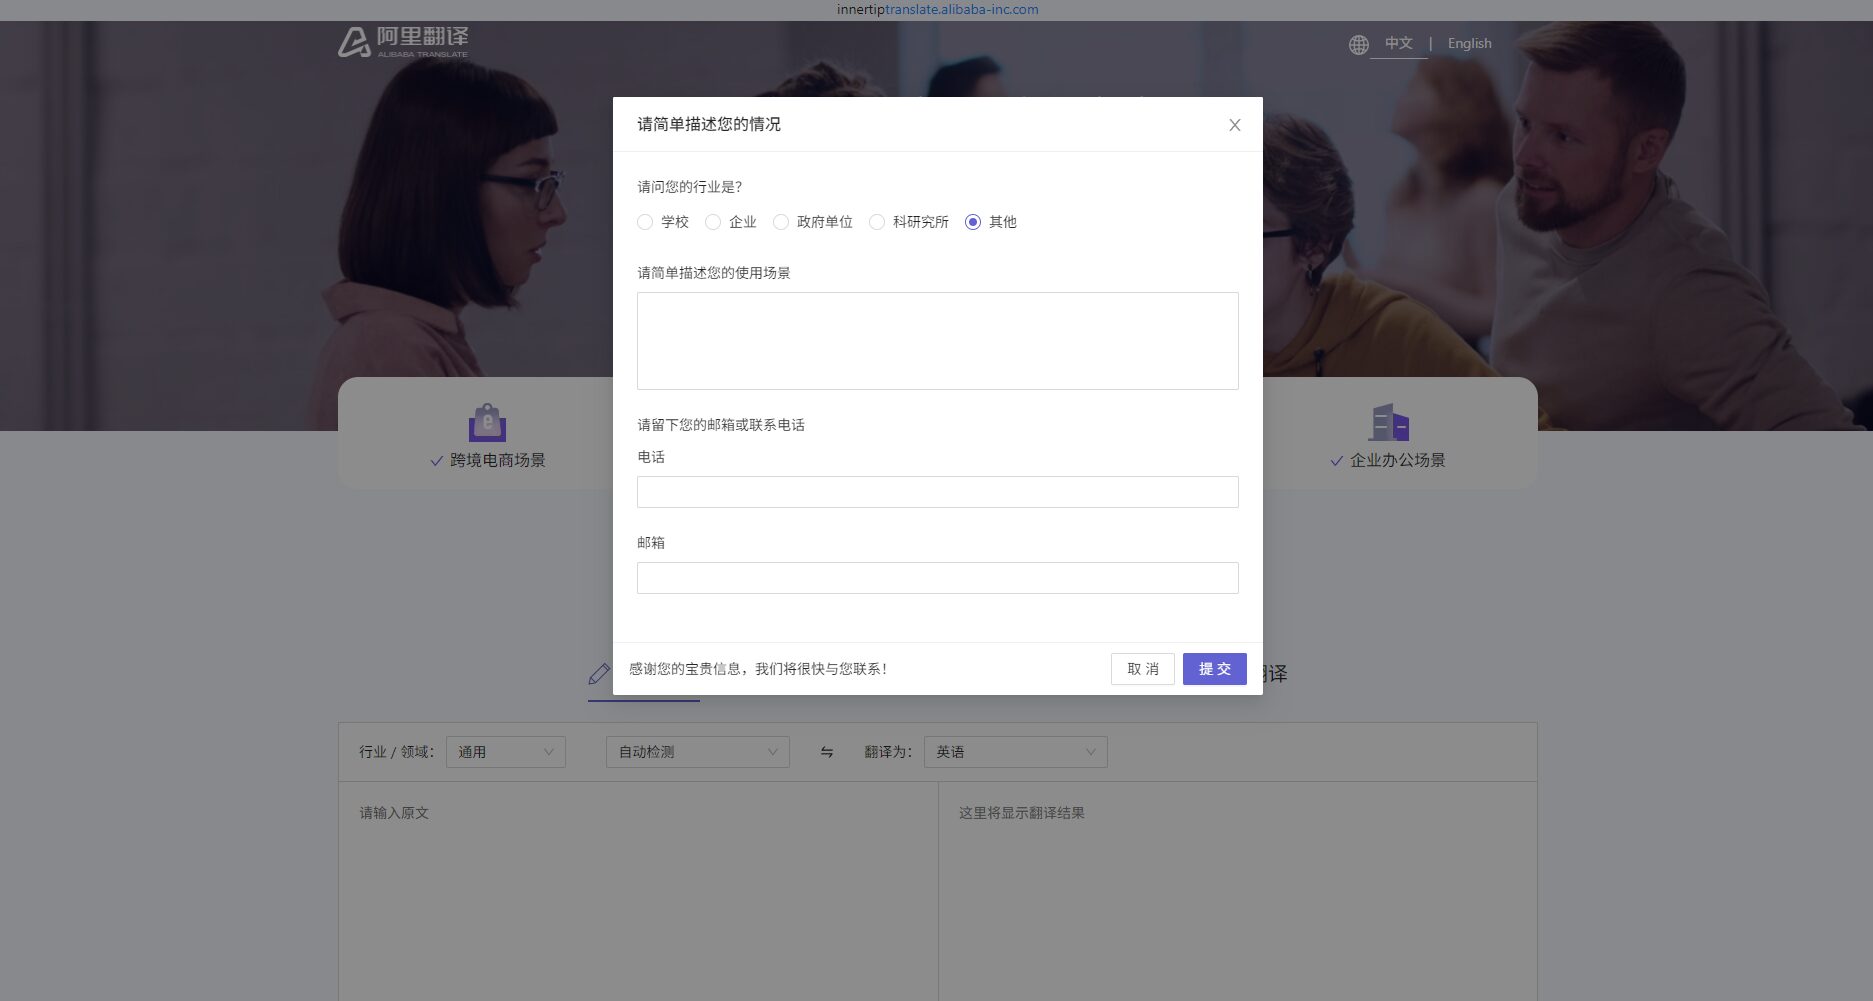Click the checkmark icon beside 企业办公场景
The width and height of the screenshot is (1873, 1001).
(1336, 460)
